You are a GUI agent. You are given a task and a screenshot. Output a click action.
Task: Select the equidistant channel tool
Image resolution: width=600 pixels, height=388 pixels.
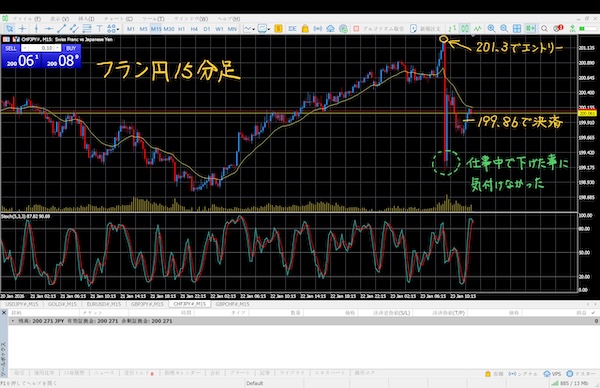74,29
